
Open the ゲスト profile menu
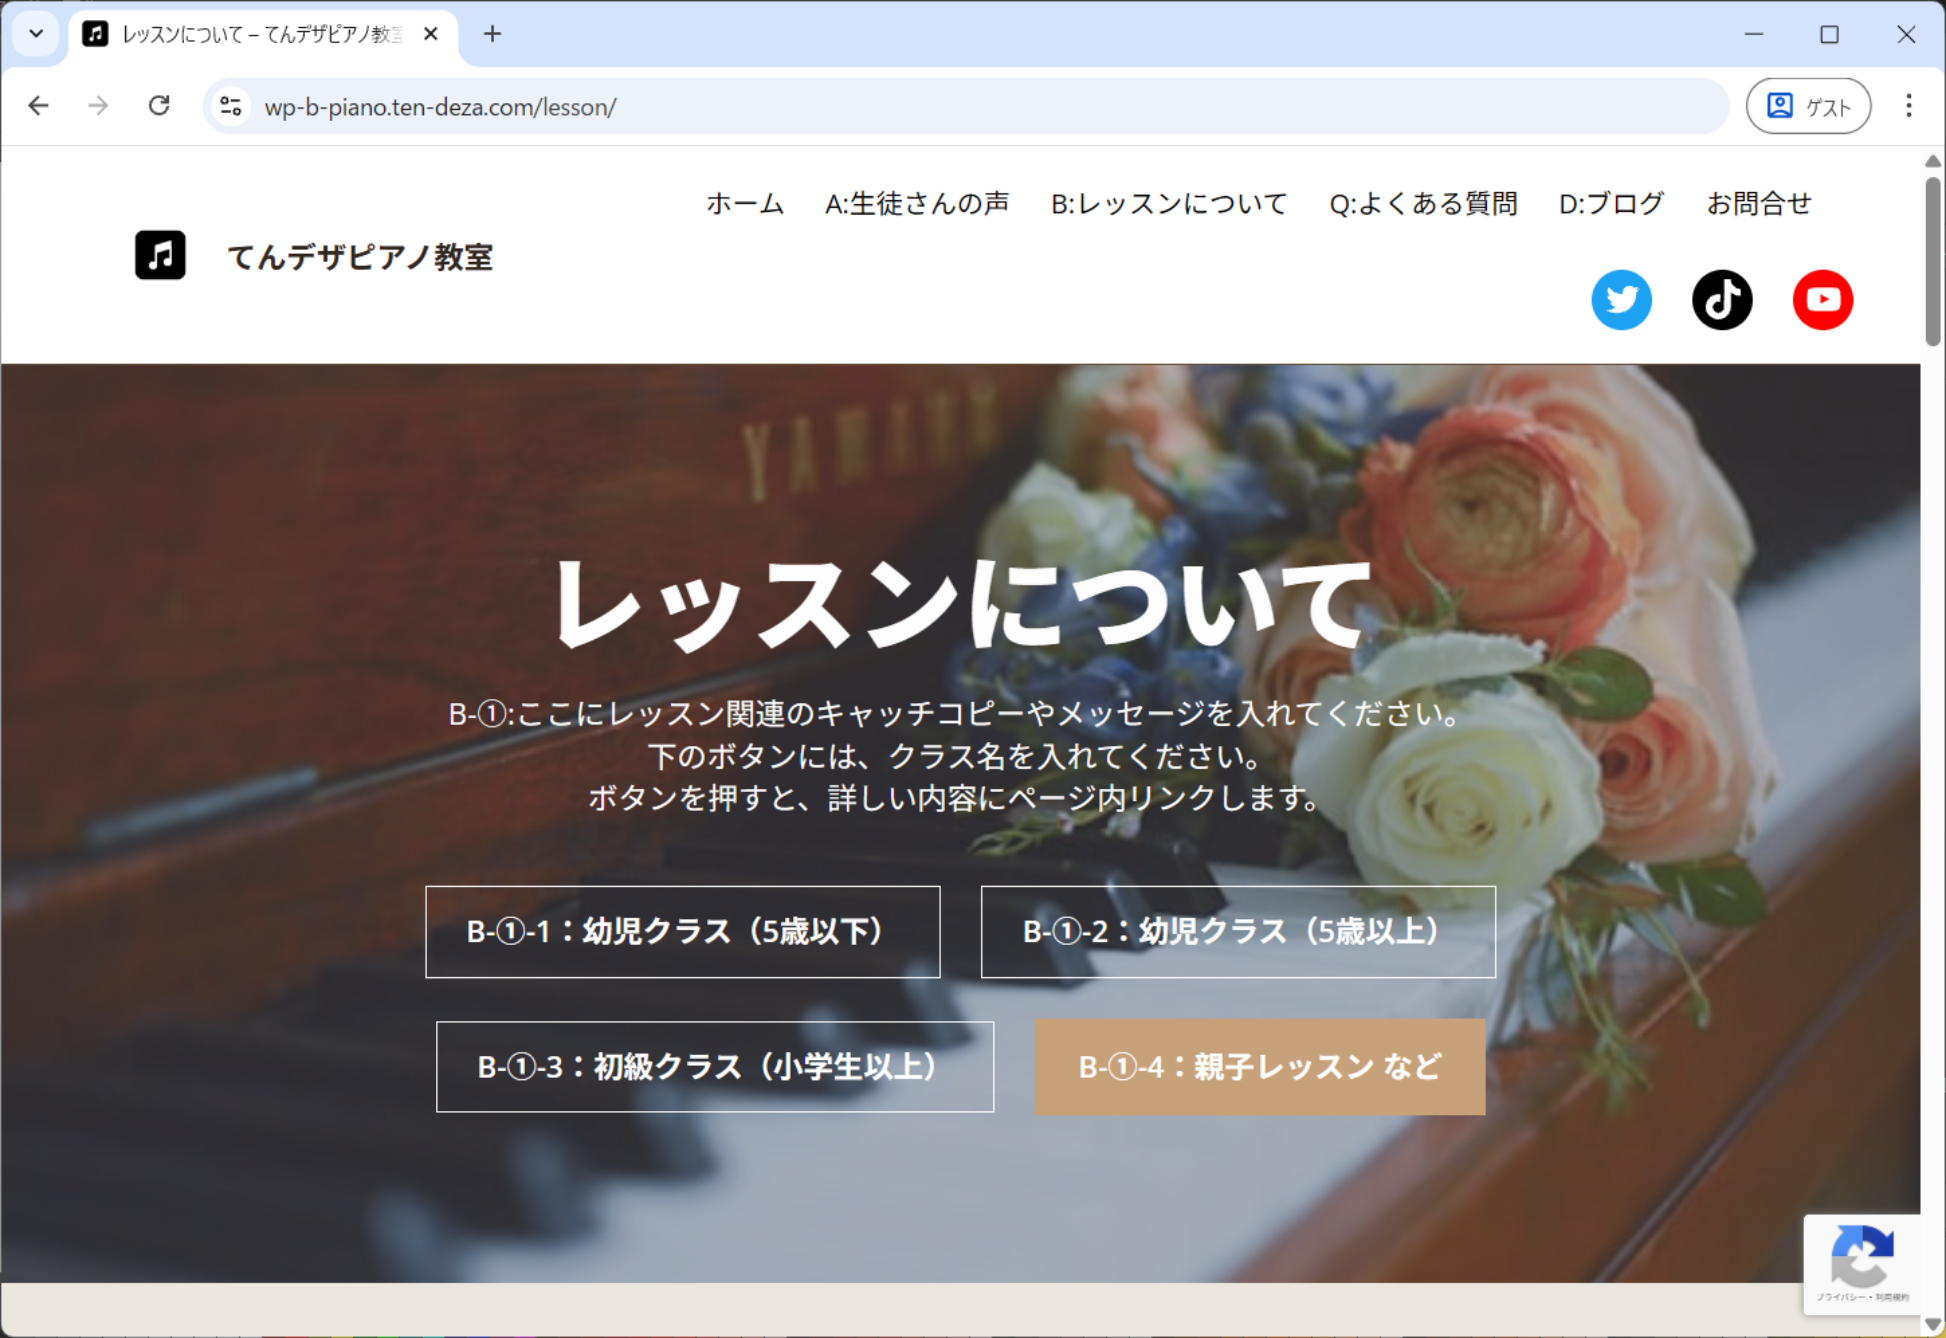(1808, 106)
